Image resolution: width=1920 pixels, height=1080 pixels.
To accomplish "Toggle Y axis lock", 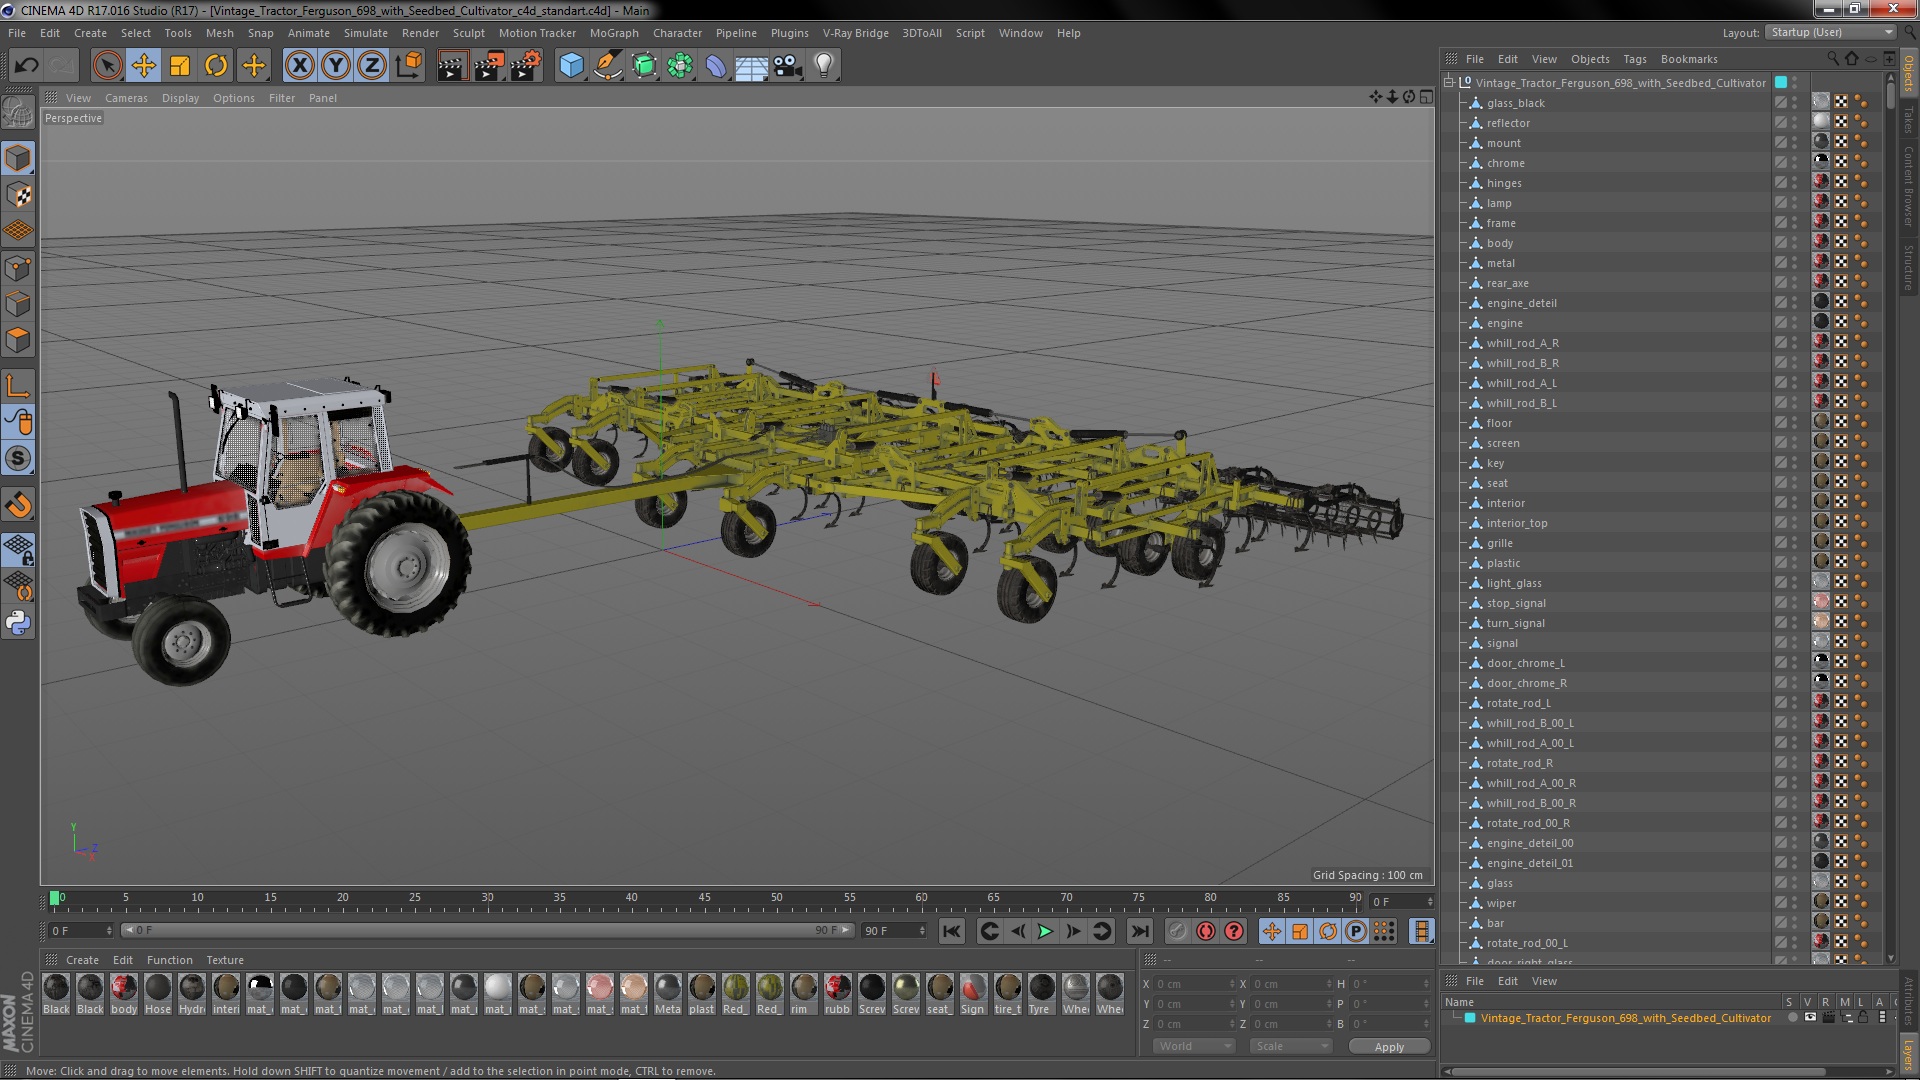I will (336, 66).
